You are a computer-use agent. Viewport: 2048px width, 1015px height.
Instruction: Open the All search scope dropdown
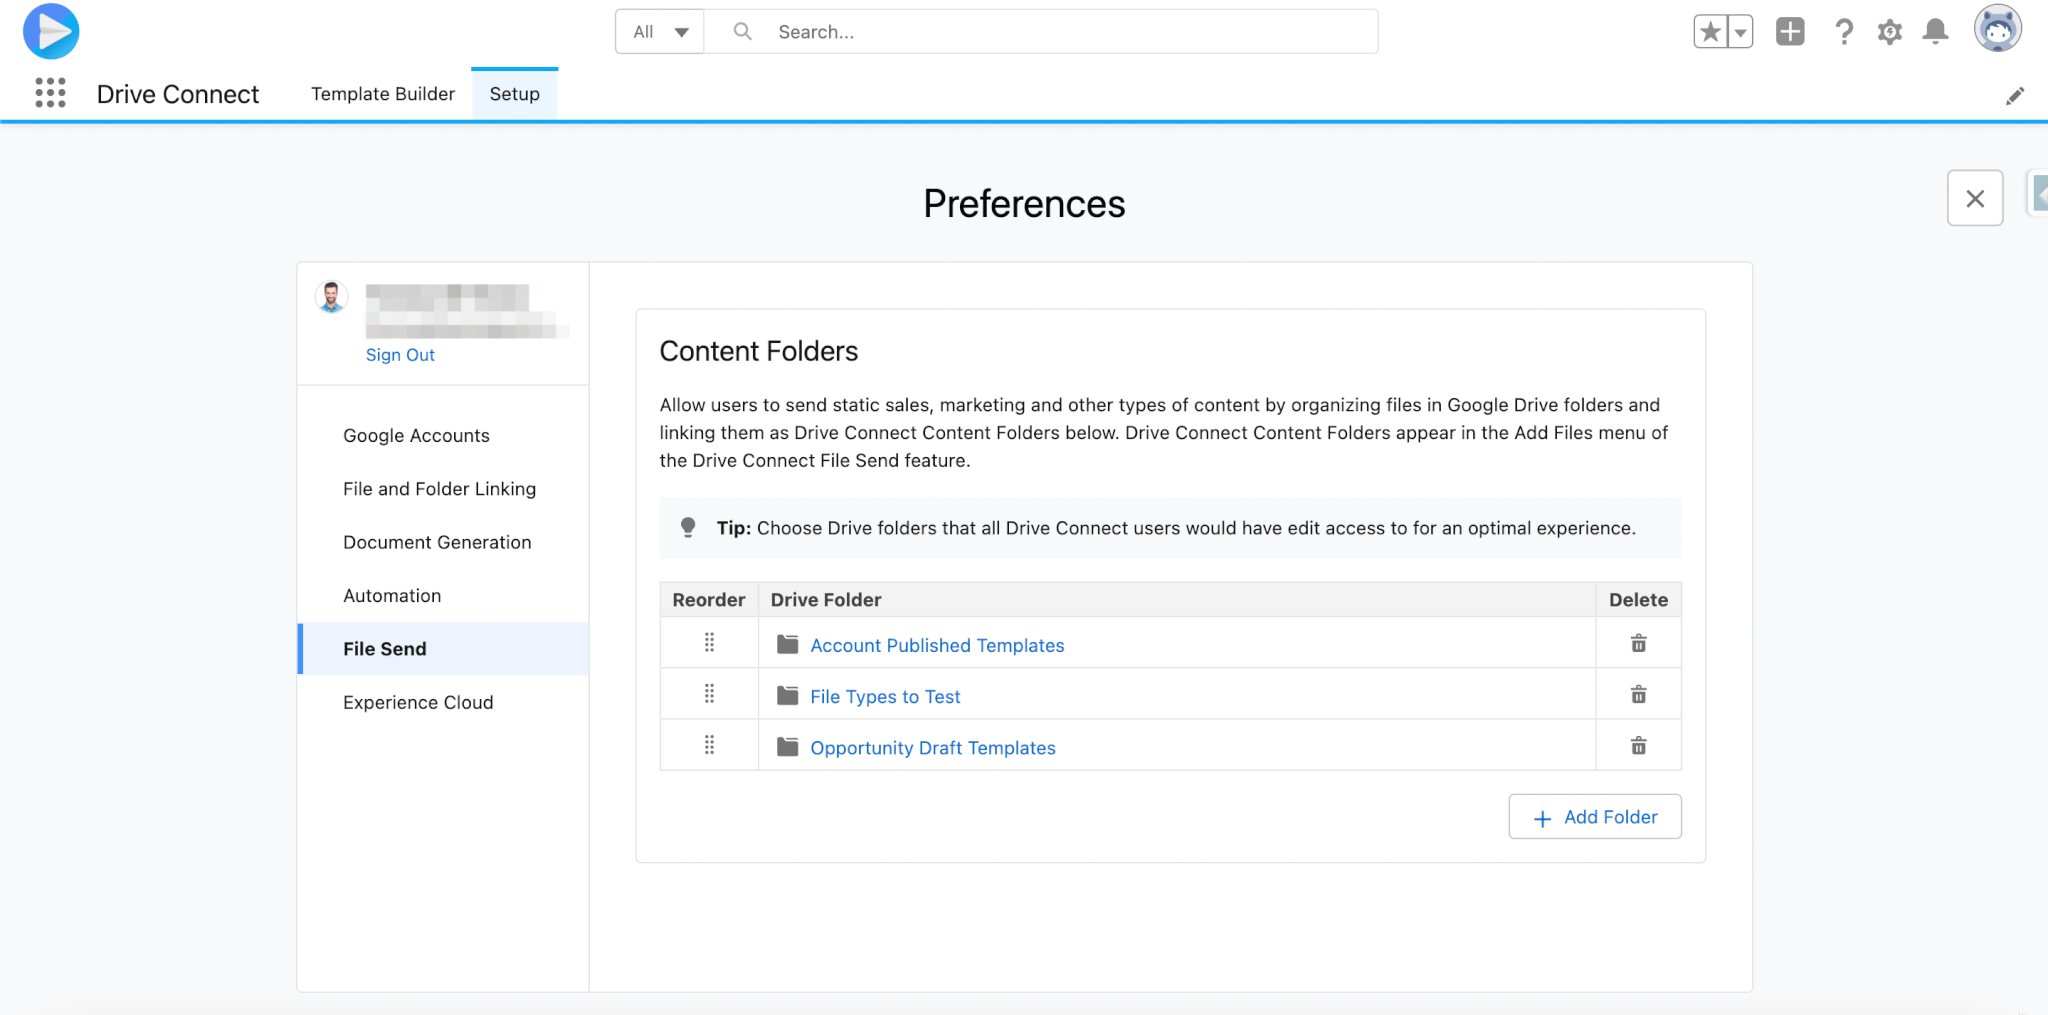(x=660, y=32)
